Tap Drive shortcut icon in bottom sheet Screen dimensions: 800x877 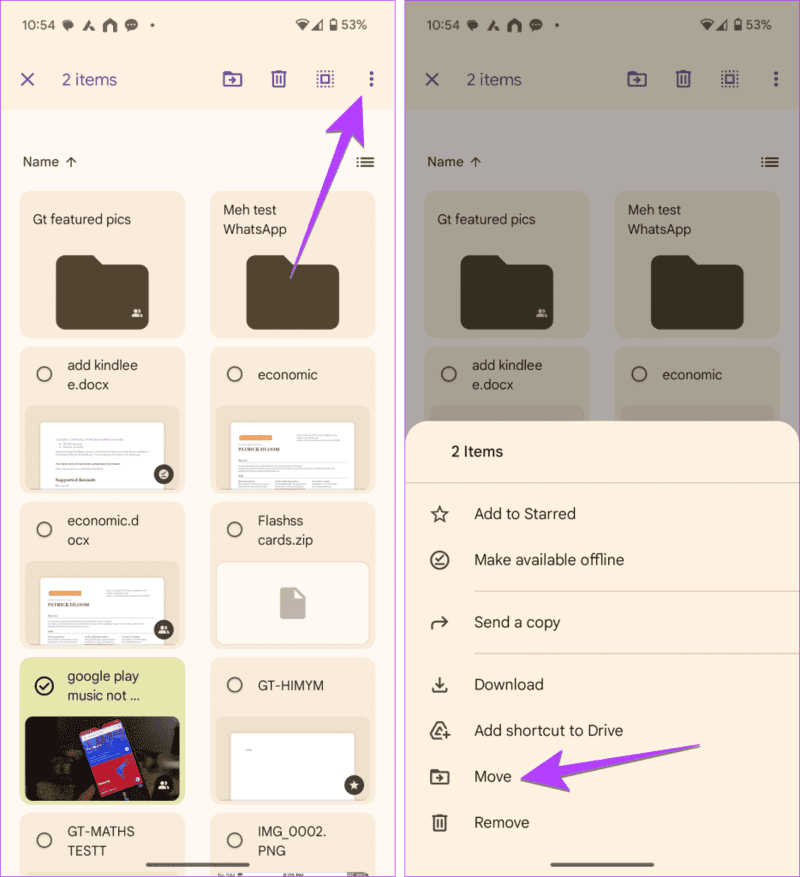tap(440, 730)
